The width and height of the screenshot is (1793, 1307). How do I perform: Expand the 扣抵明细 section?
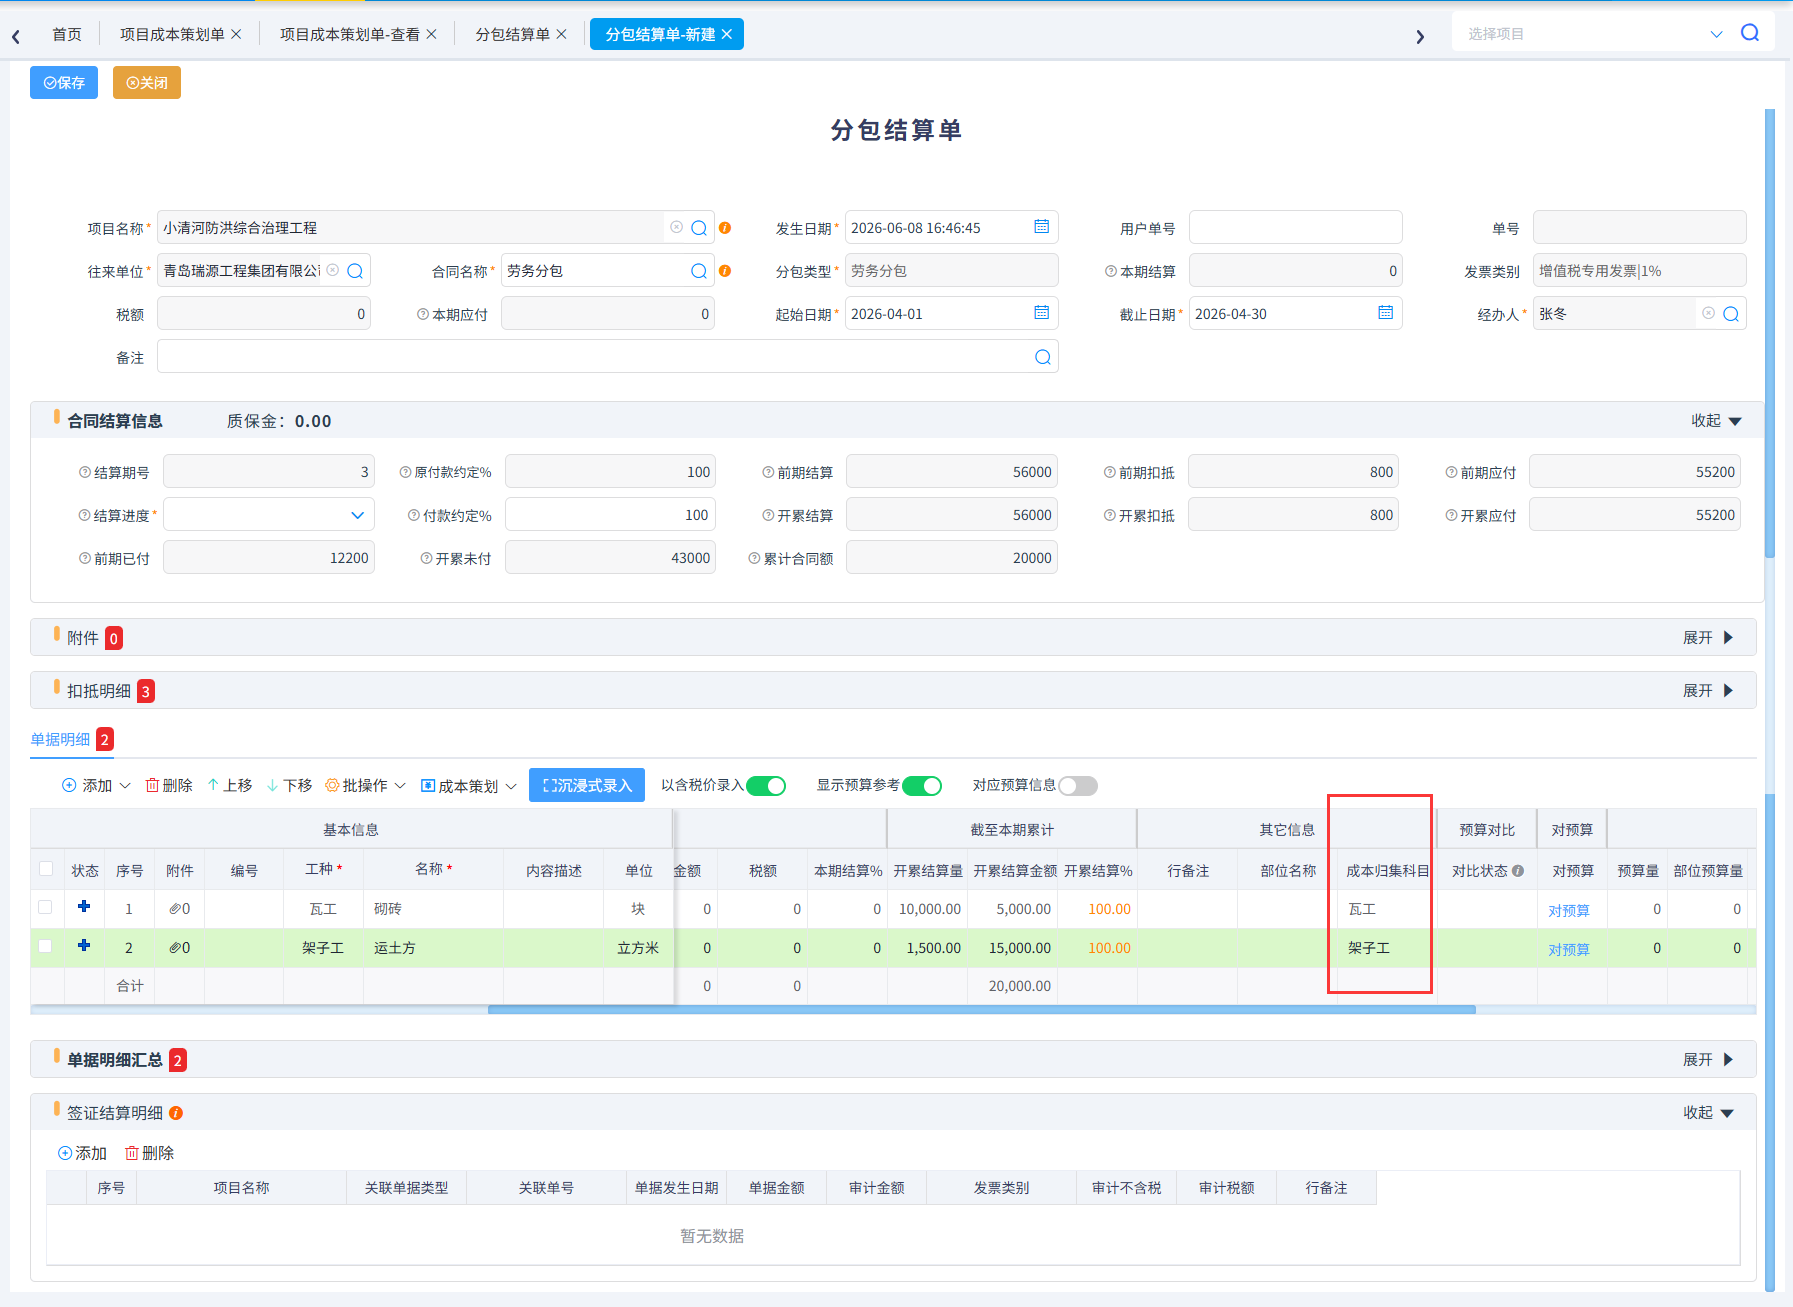click(1708, 691)
